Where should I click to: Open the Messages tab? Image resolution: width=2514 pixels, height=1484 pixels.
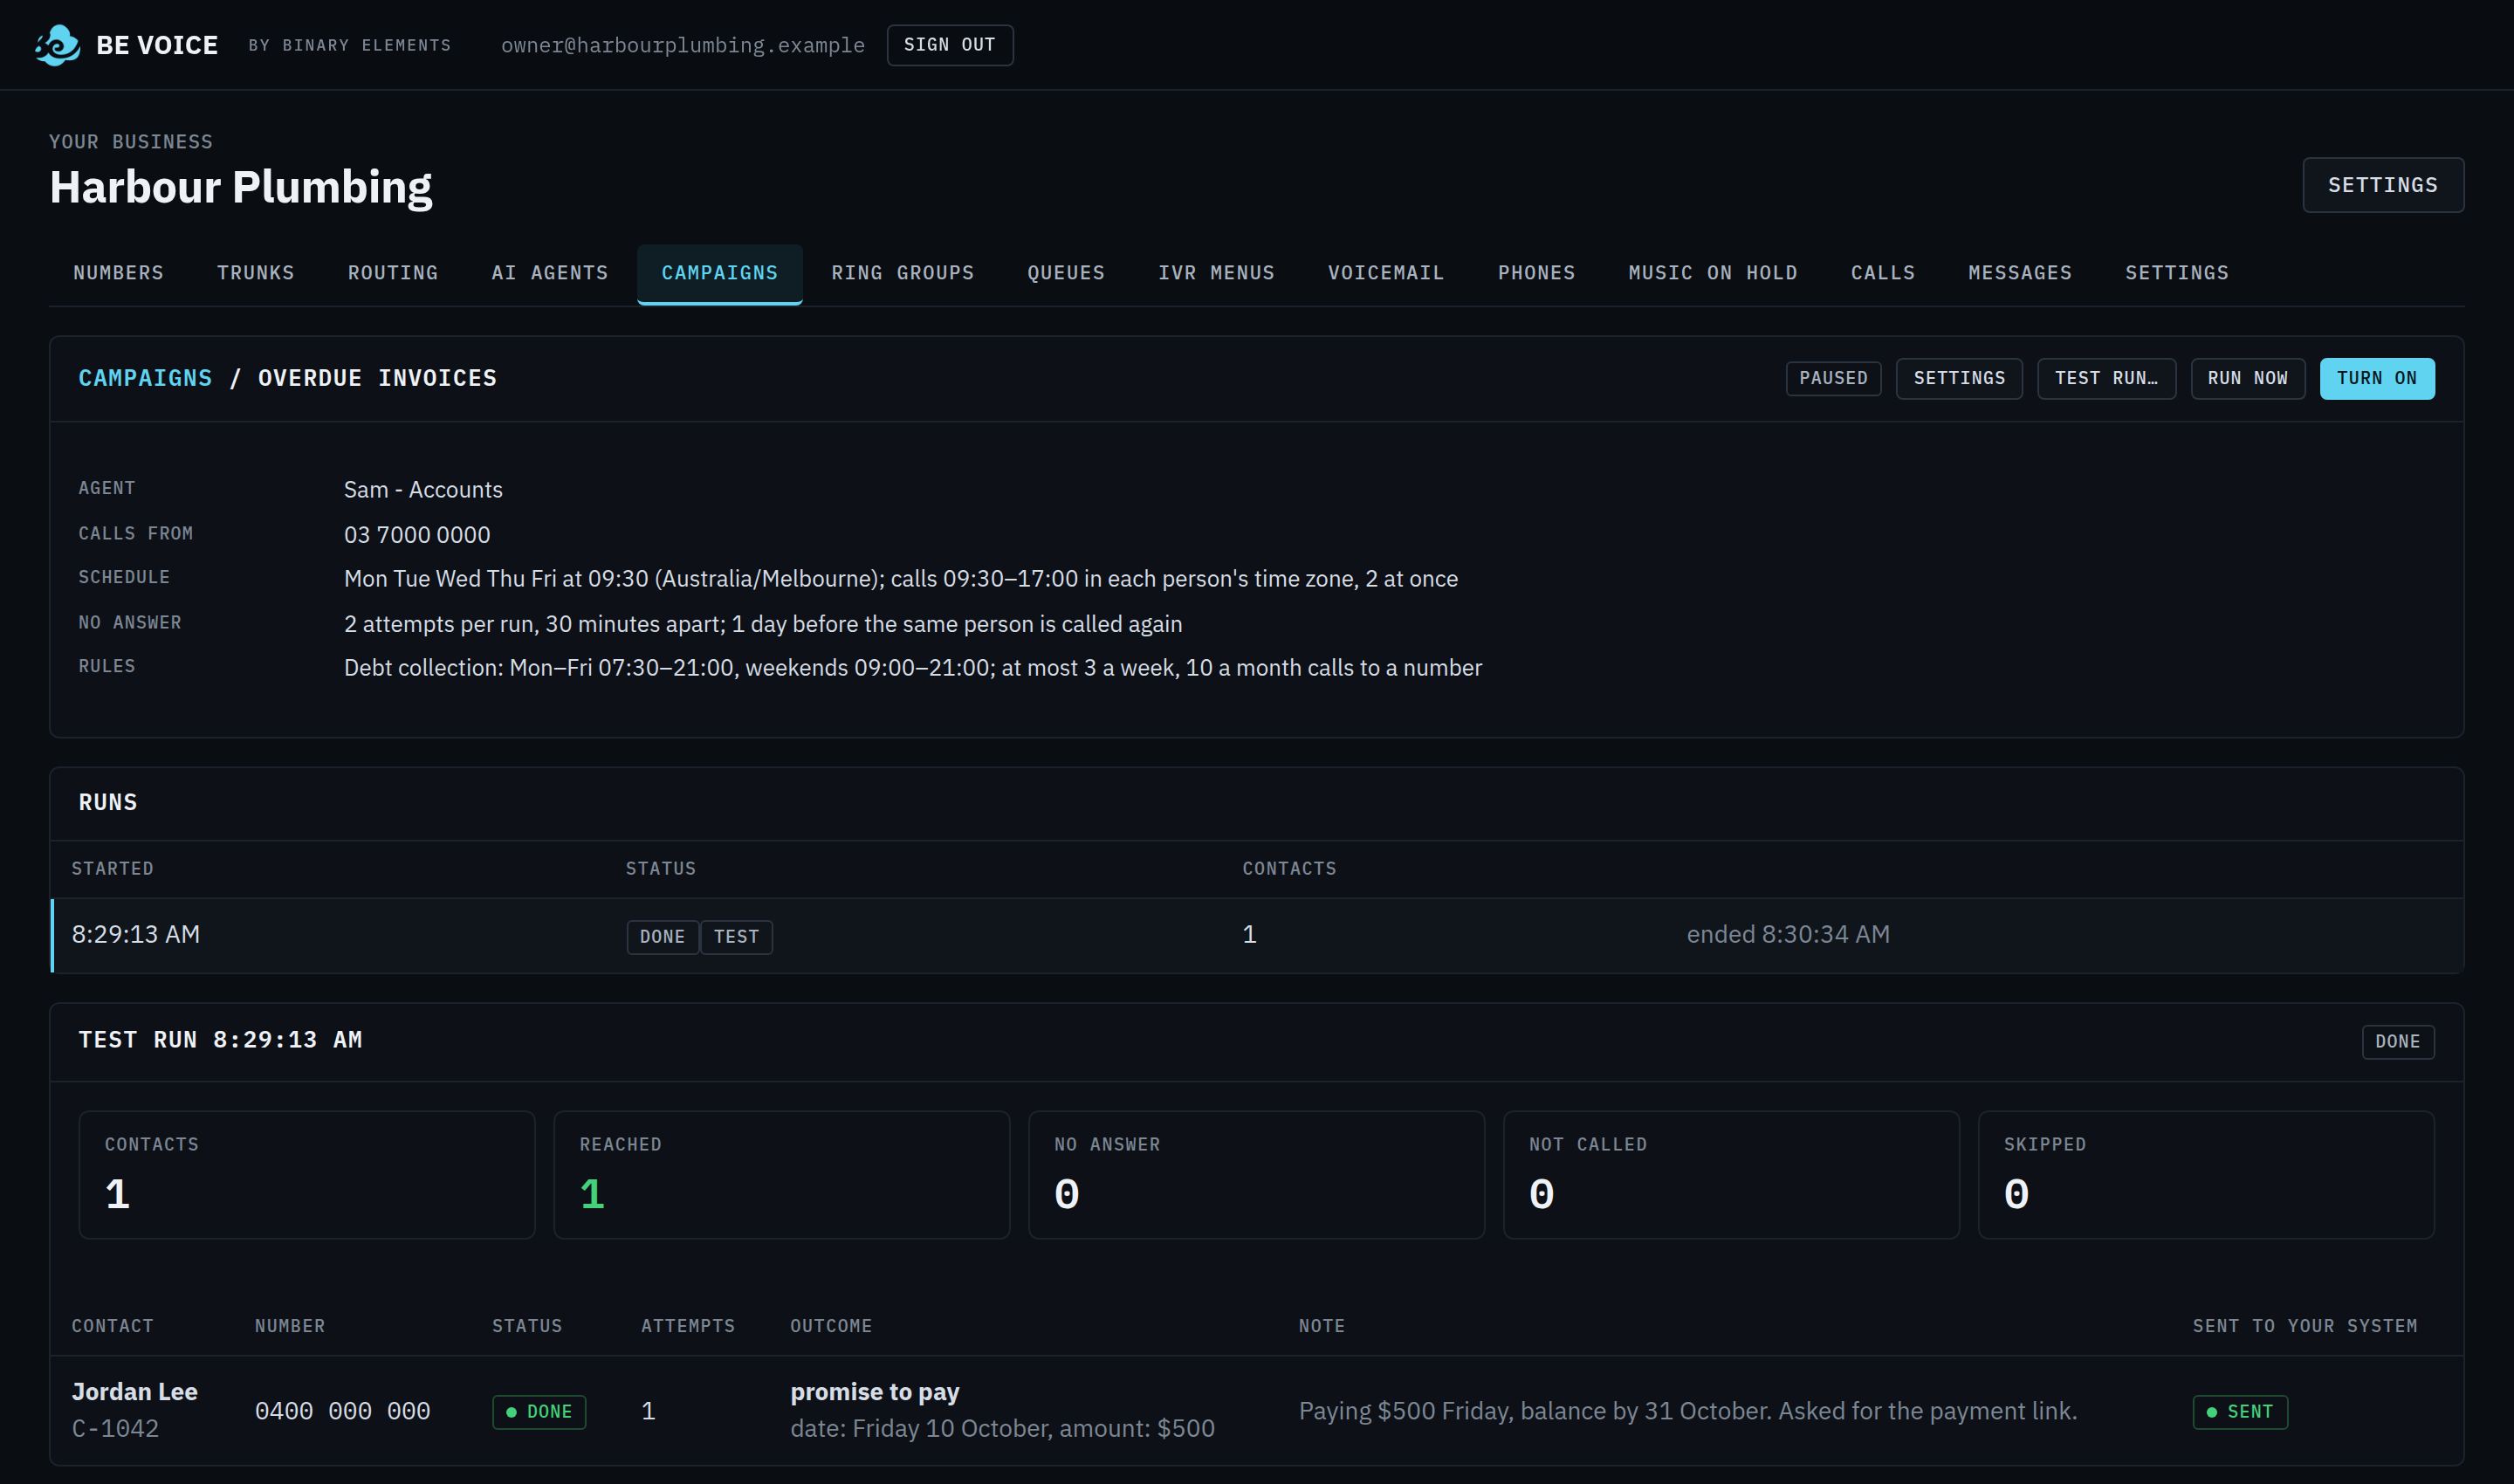tap(2019, 273)
